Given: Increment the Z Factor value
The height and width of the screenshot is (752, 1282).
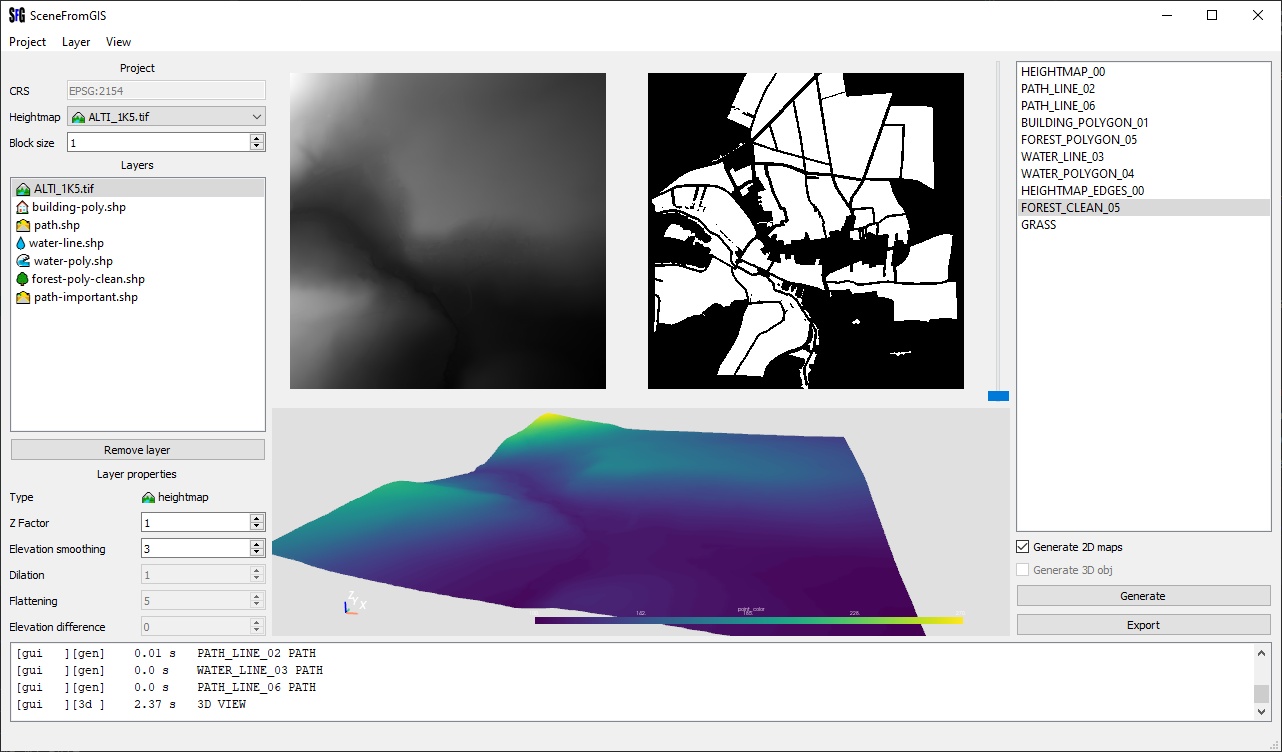Looking at the screenshot, I should (x=257, y=518).
